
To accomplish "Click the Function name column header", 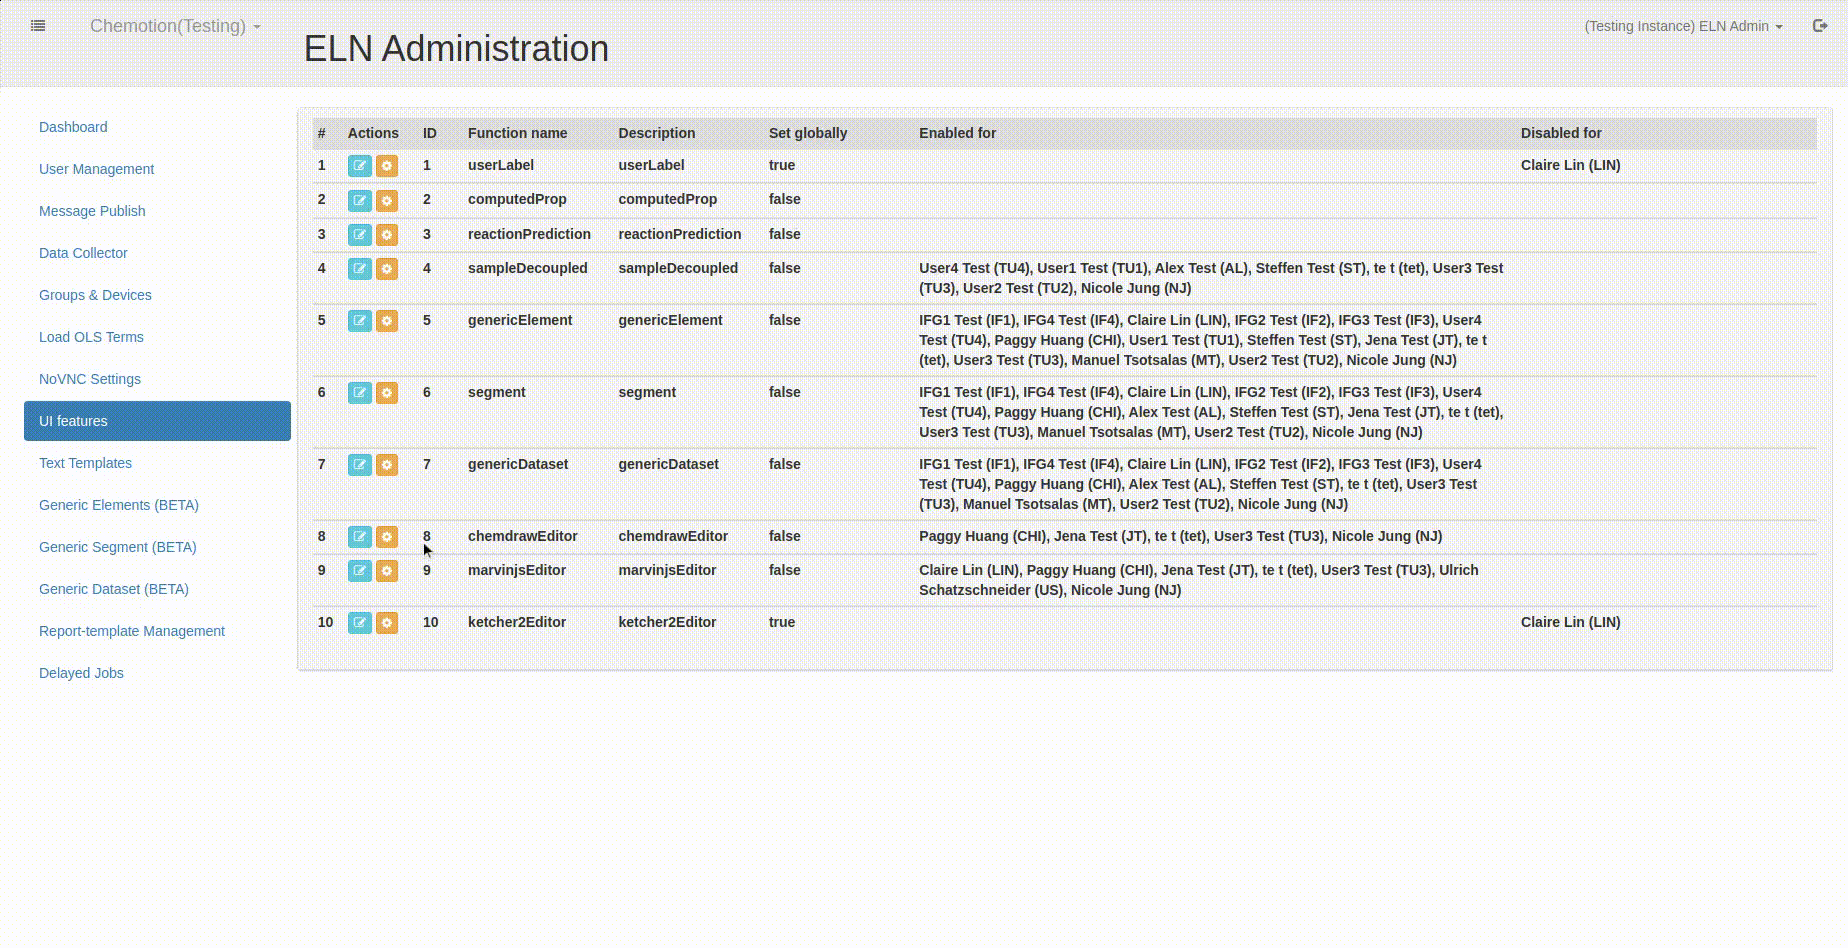I will pos(517,133).
